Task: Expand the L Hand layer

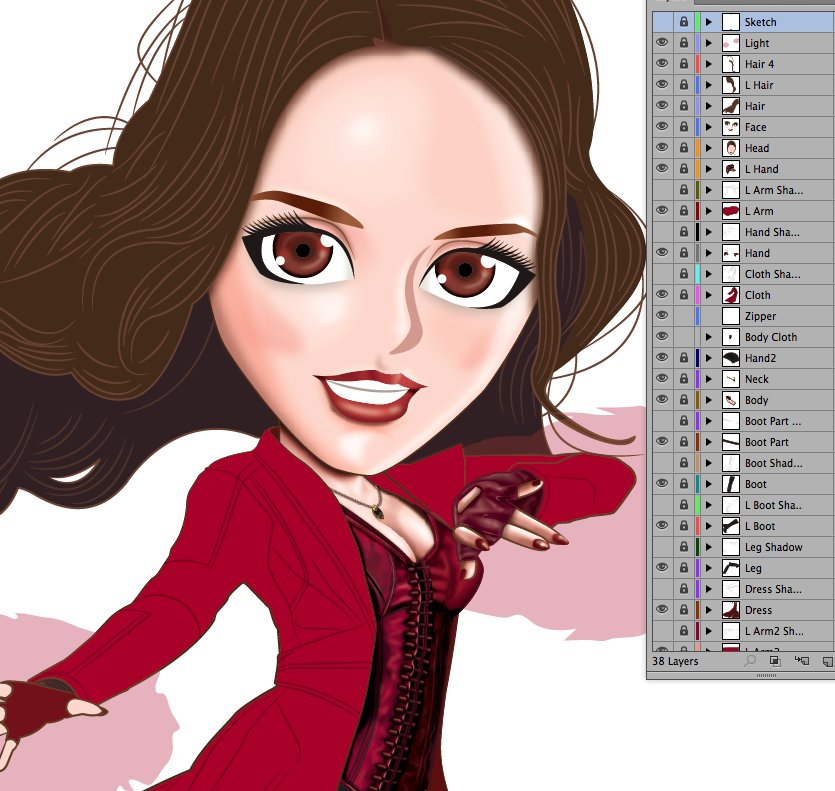Action: click(709, 169)
